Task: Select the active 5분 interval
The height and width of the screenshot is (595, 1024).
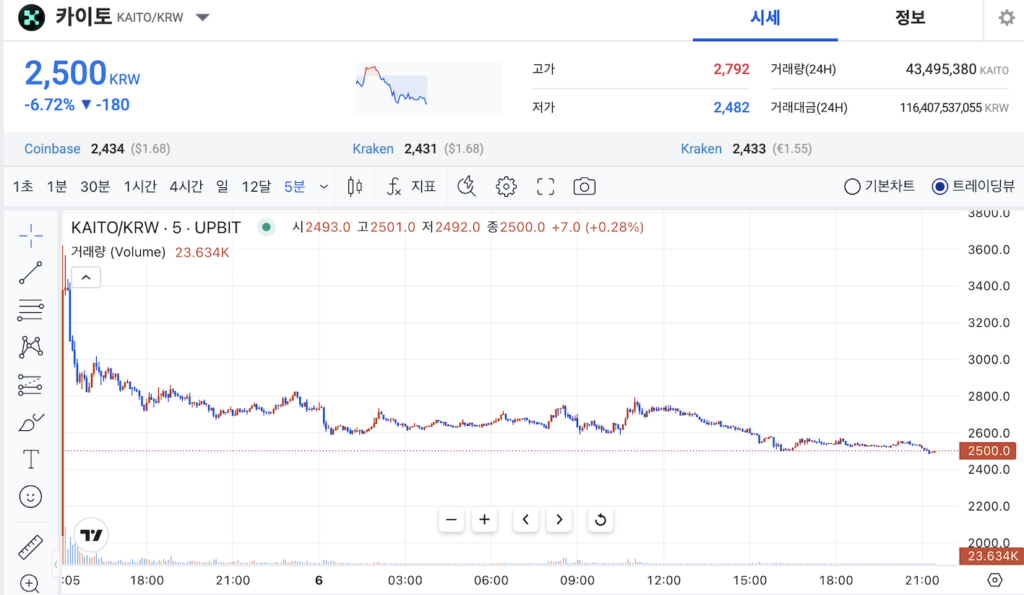Action: [295, 187]
